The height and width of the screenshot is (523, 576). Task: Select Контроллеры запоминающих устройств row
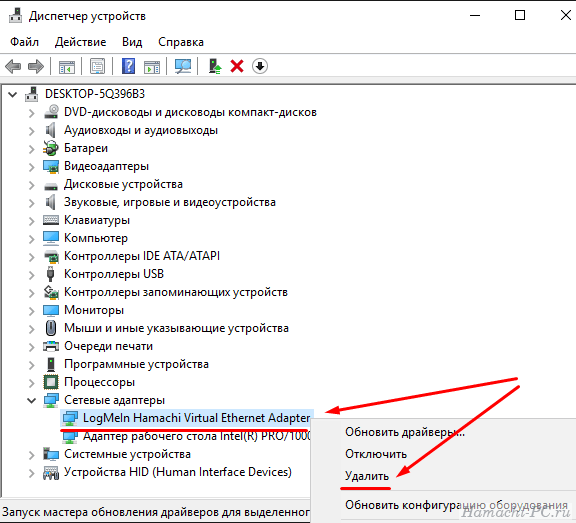coord(176,292)
